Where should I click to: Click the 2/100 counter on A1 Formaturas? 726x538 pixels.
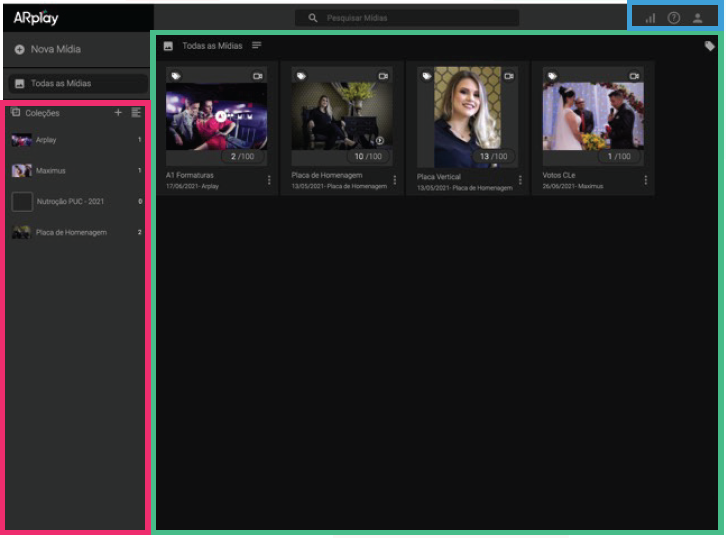pyautogui.click(x=243, y=156)
